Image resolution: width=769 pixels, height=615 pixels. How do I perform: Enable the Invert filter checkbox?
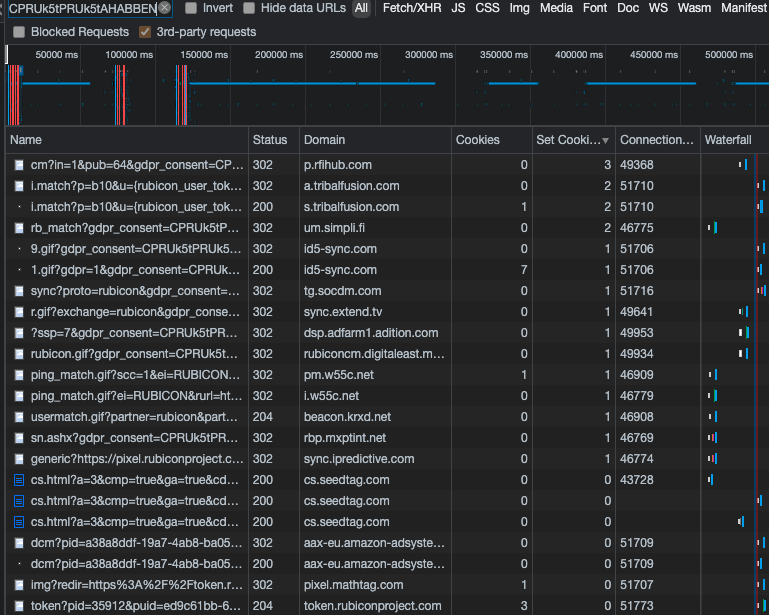pyautogui.click(x=191, y=8)
